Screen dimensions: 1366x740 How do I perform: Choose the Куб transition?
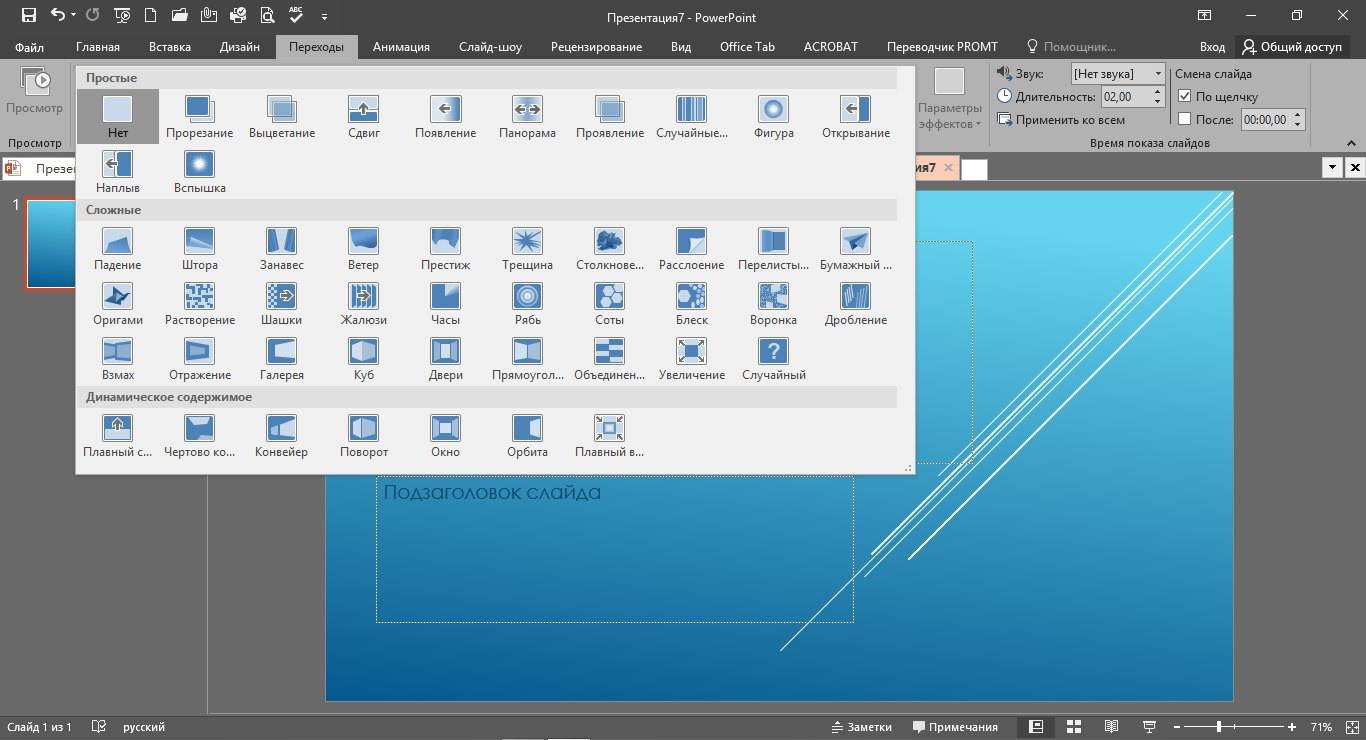click(x=364, y=359)
